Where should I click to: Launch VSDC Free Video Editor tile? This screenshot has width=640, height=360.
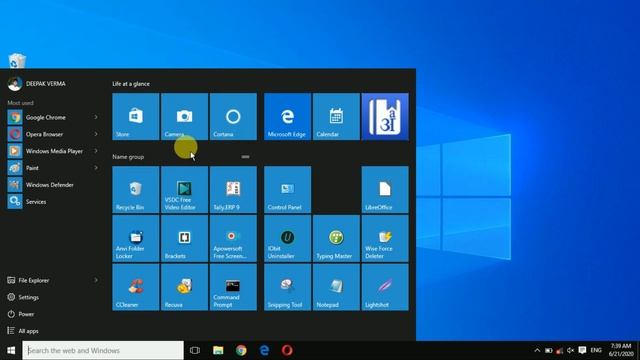click(184, 189)
